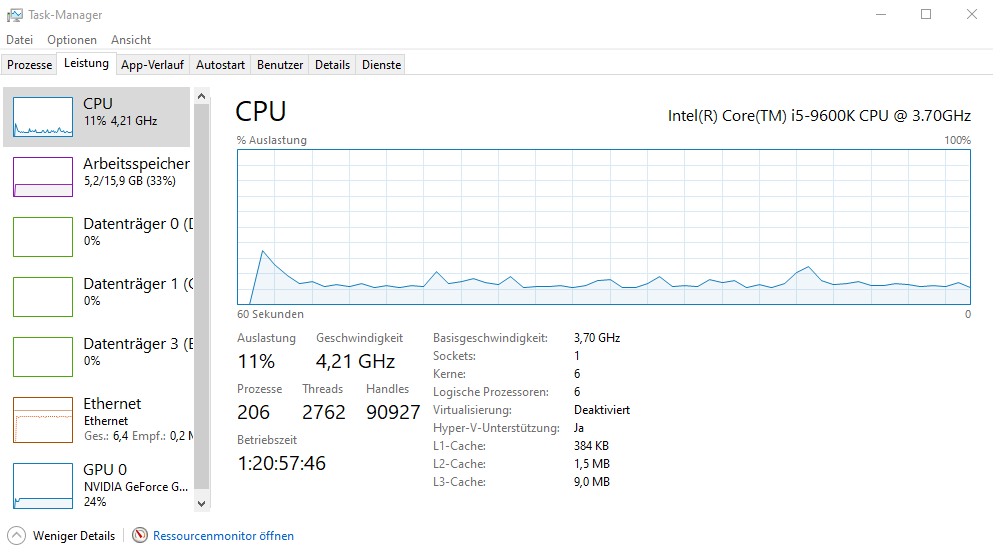Image resolution: width=993 pixels, height=559 pixels.
Task: Click the Ressourcenmonitor öffnen link
Action: tap(223, 536)
